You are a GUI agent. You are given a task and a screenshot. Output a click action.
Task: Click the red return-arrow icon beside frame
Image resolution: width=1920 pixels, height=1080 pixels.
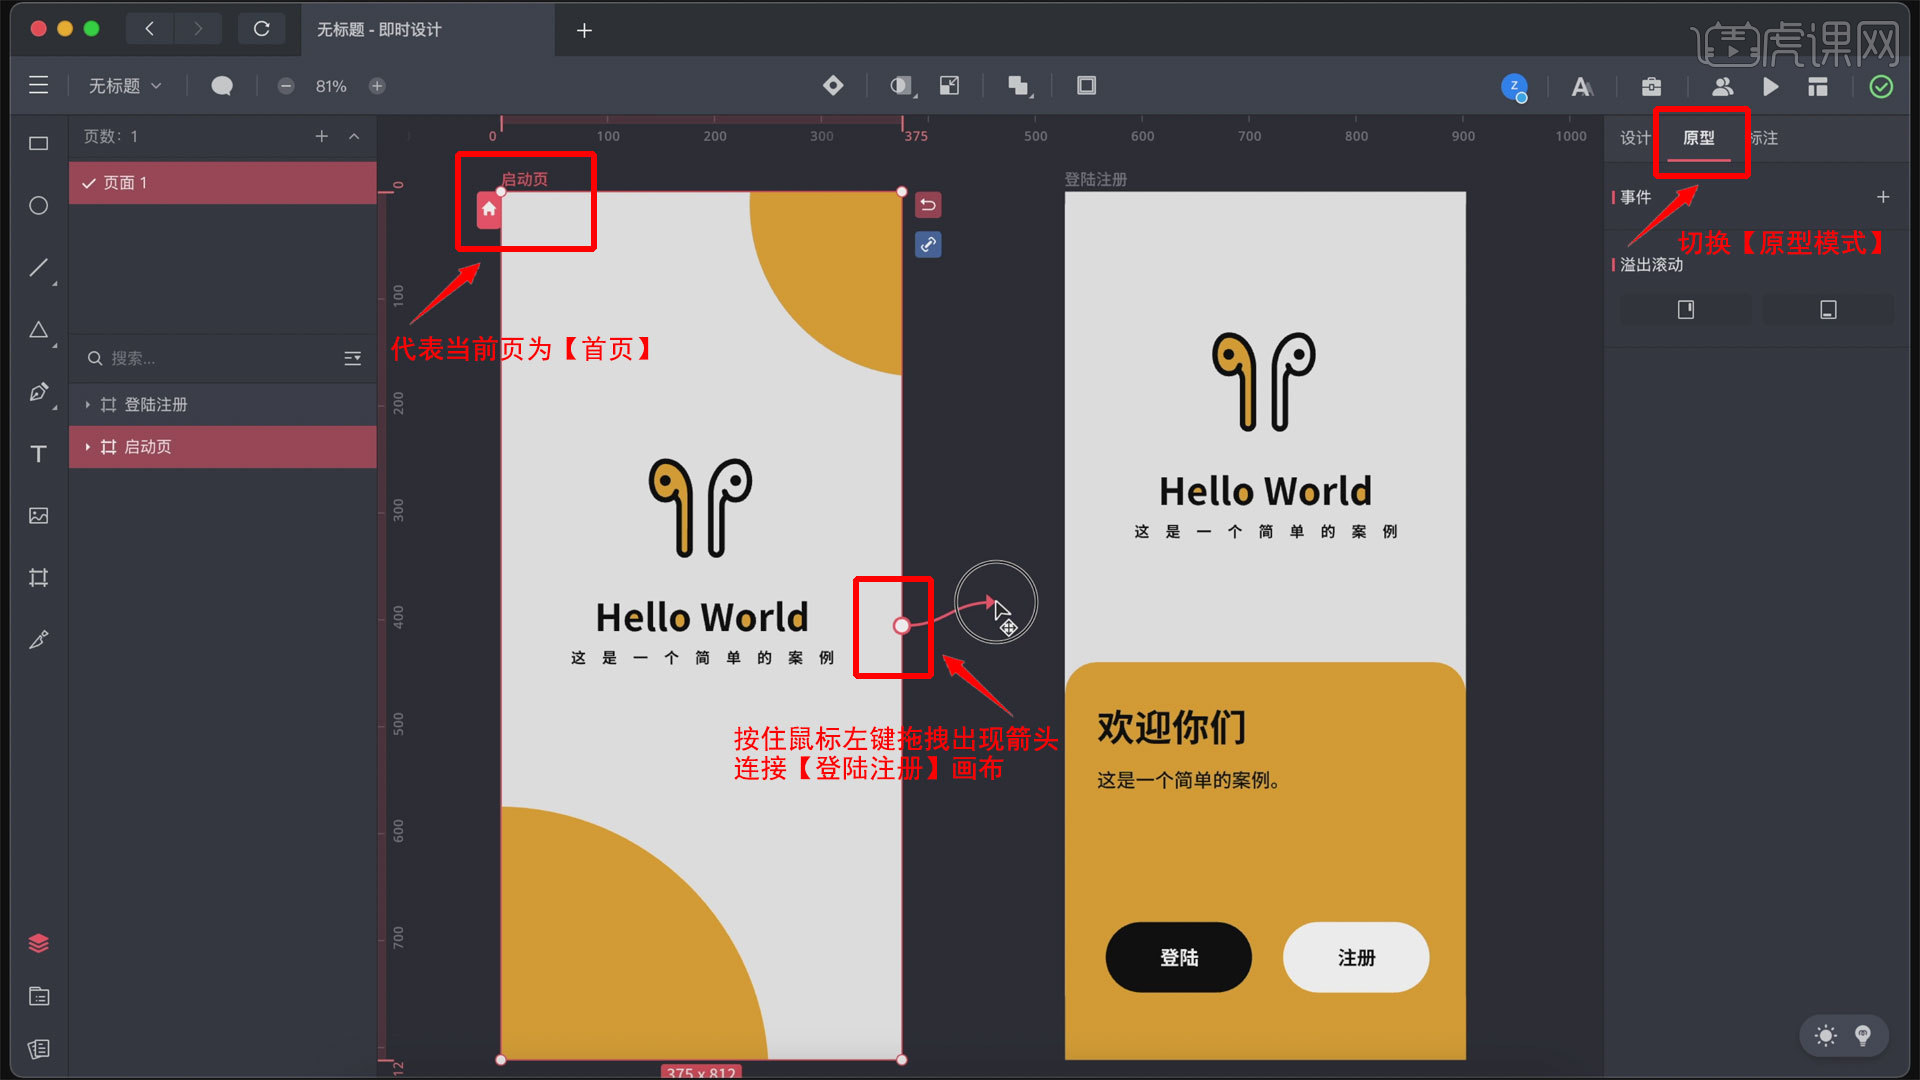click(928, 205)
